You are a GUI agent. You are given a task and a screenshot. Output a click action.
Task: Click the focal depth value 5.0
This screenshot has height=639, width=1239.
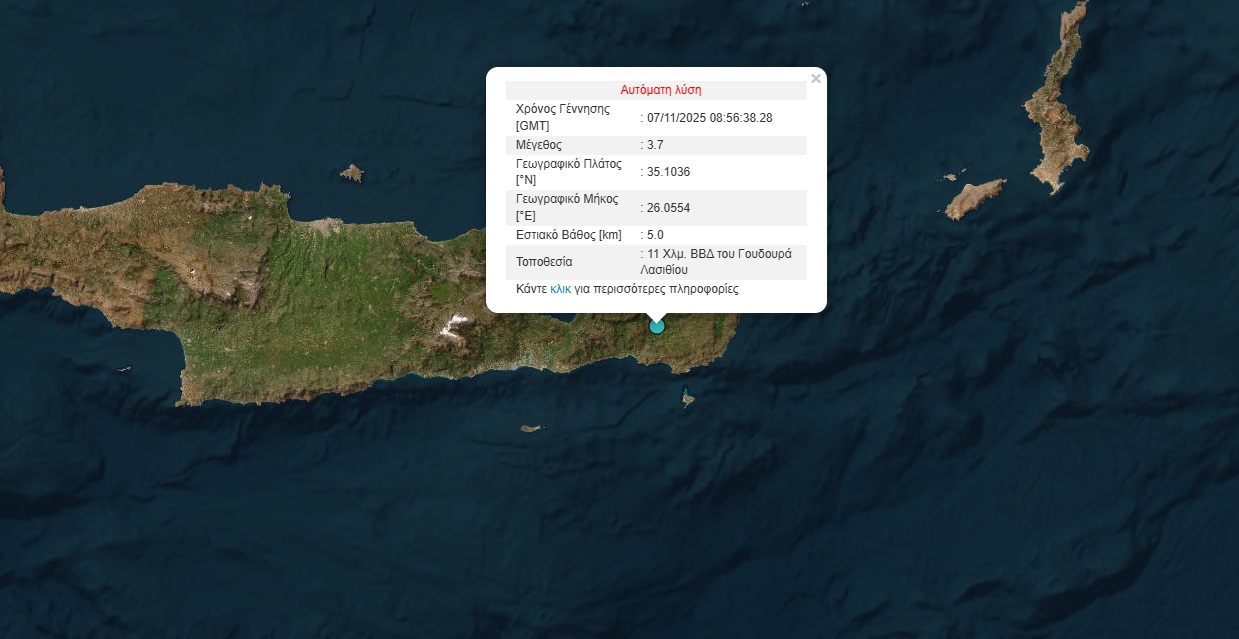click(656, 235)
